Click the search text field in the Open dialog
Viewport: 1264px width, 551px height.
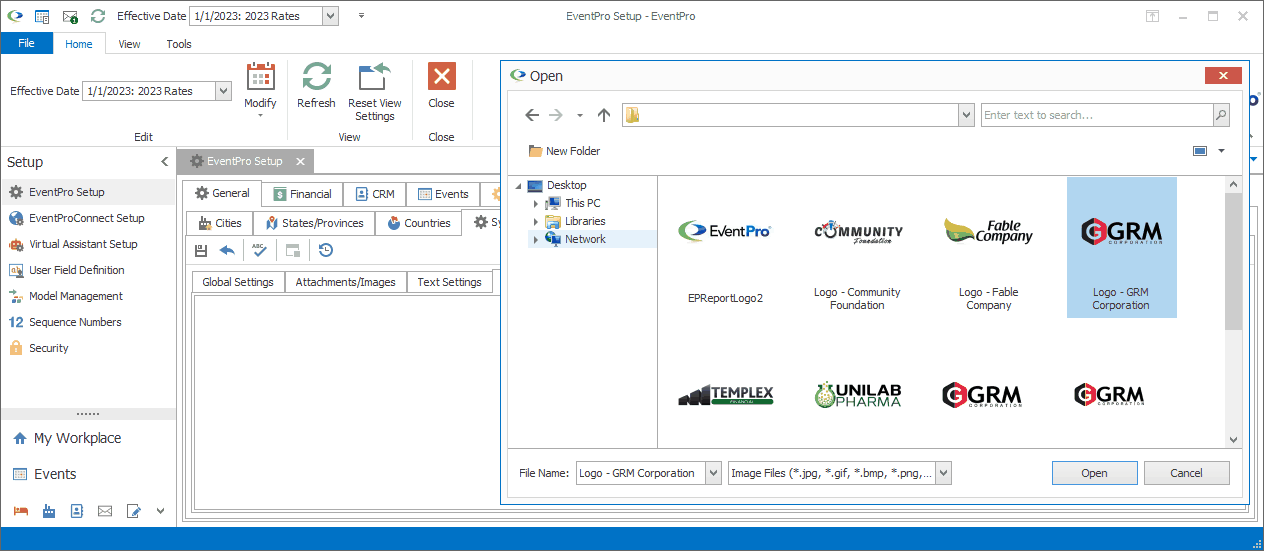1096,115
